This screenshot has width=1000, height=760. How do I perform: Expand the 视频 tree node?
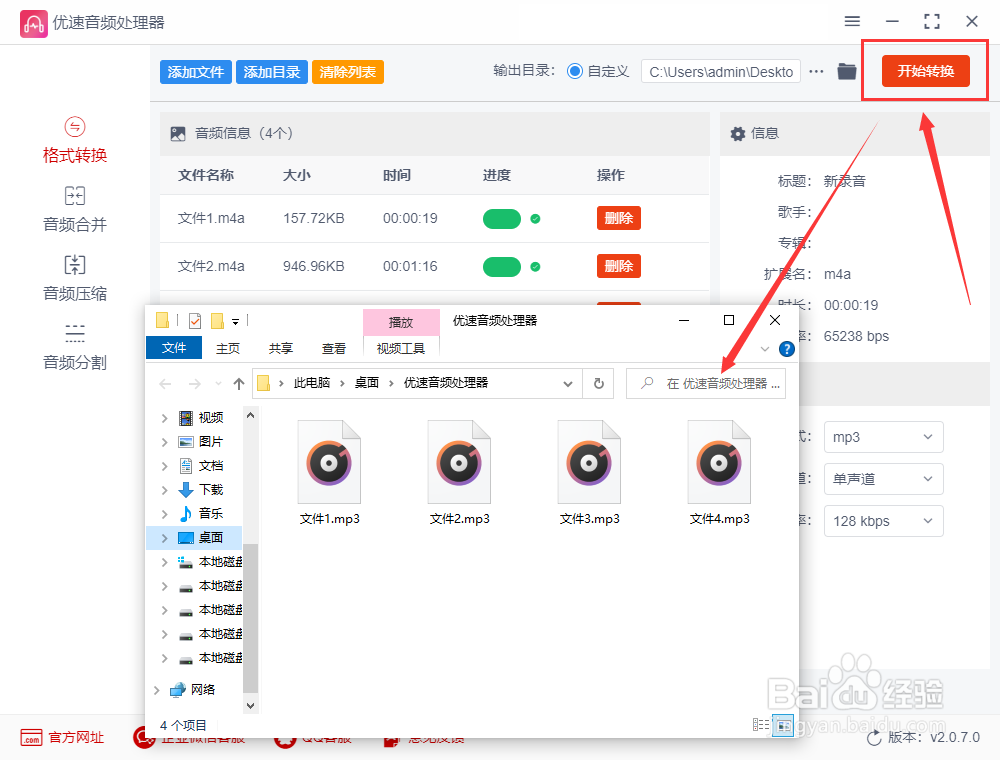(x=165, y=418)
